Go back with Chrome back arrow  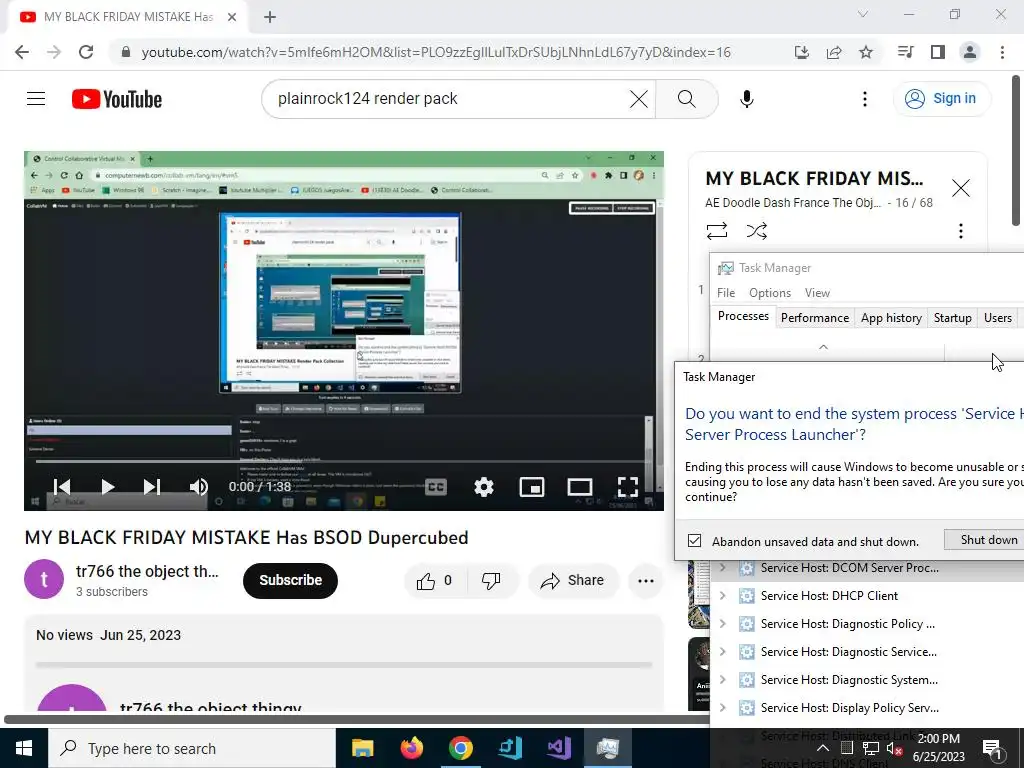pyautogui.click(x=22, y=52)
